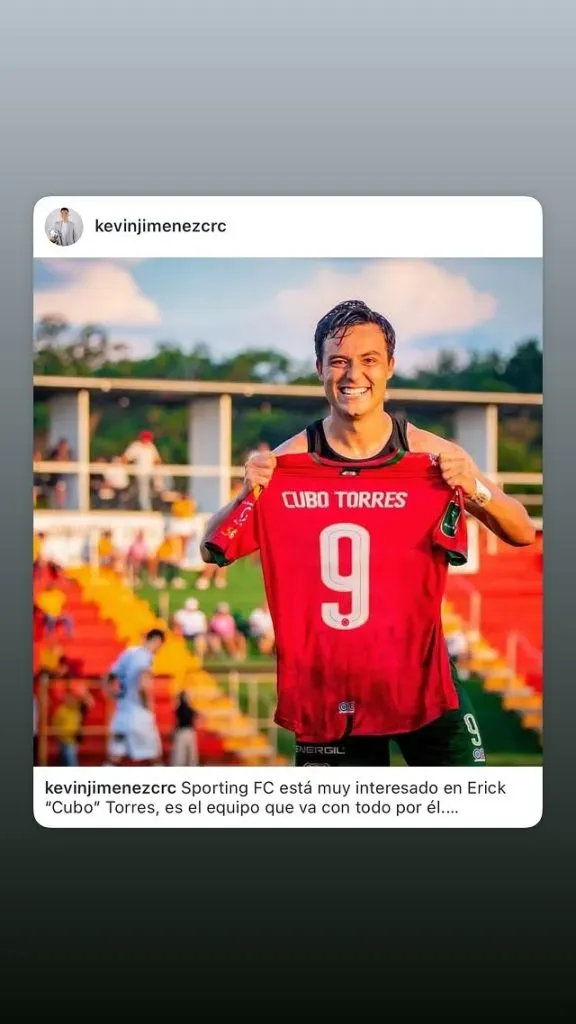Tap the caption text about Sporting FC

pyautogui.click(x=275, y=797)
